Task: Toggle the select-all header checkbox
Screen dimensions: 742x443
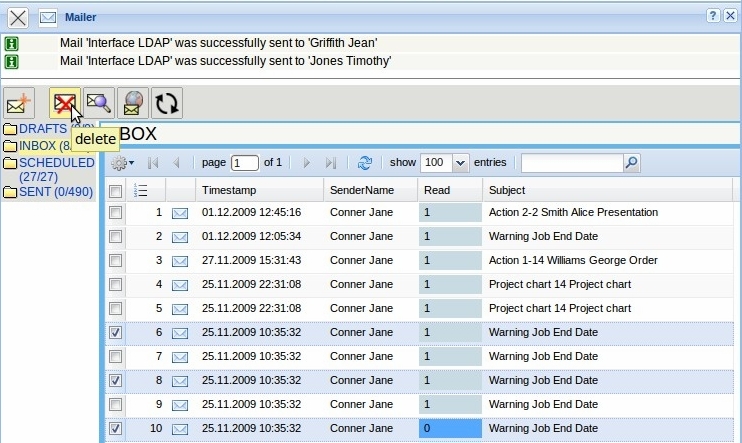Action: (116, 190)
